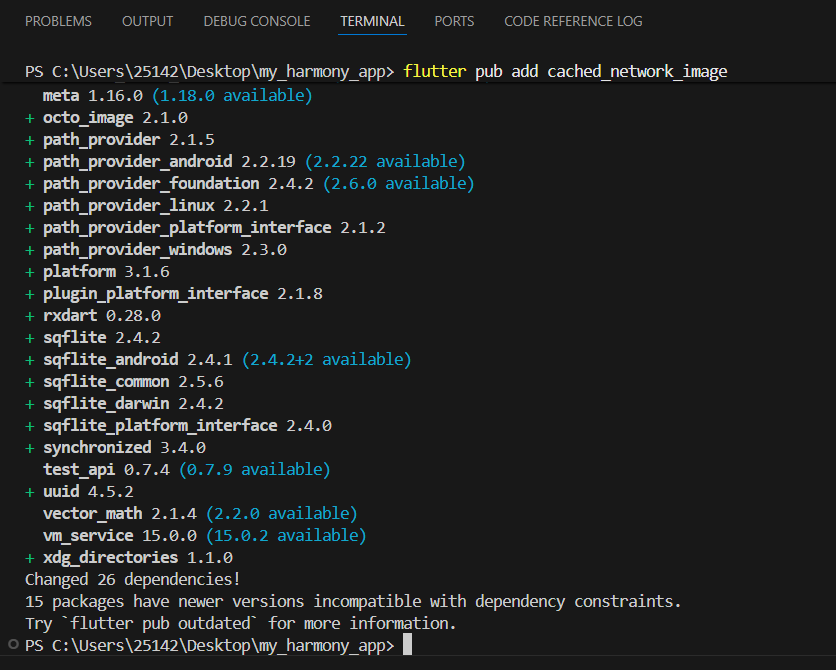The image size is (836, 670).
Task: Click the '(15.0.2 available)' text
Action: pos(286,536)
